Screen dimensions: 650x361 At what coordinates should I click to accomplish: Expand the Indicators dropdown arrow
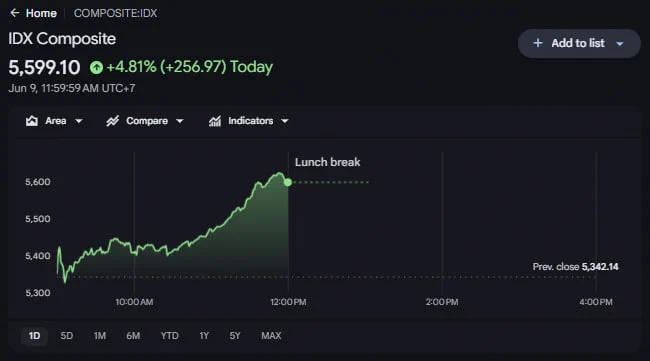[x=285, y=121]
